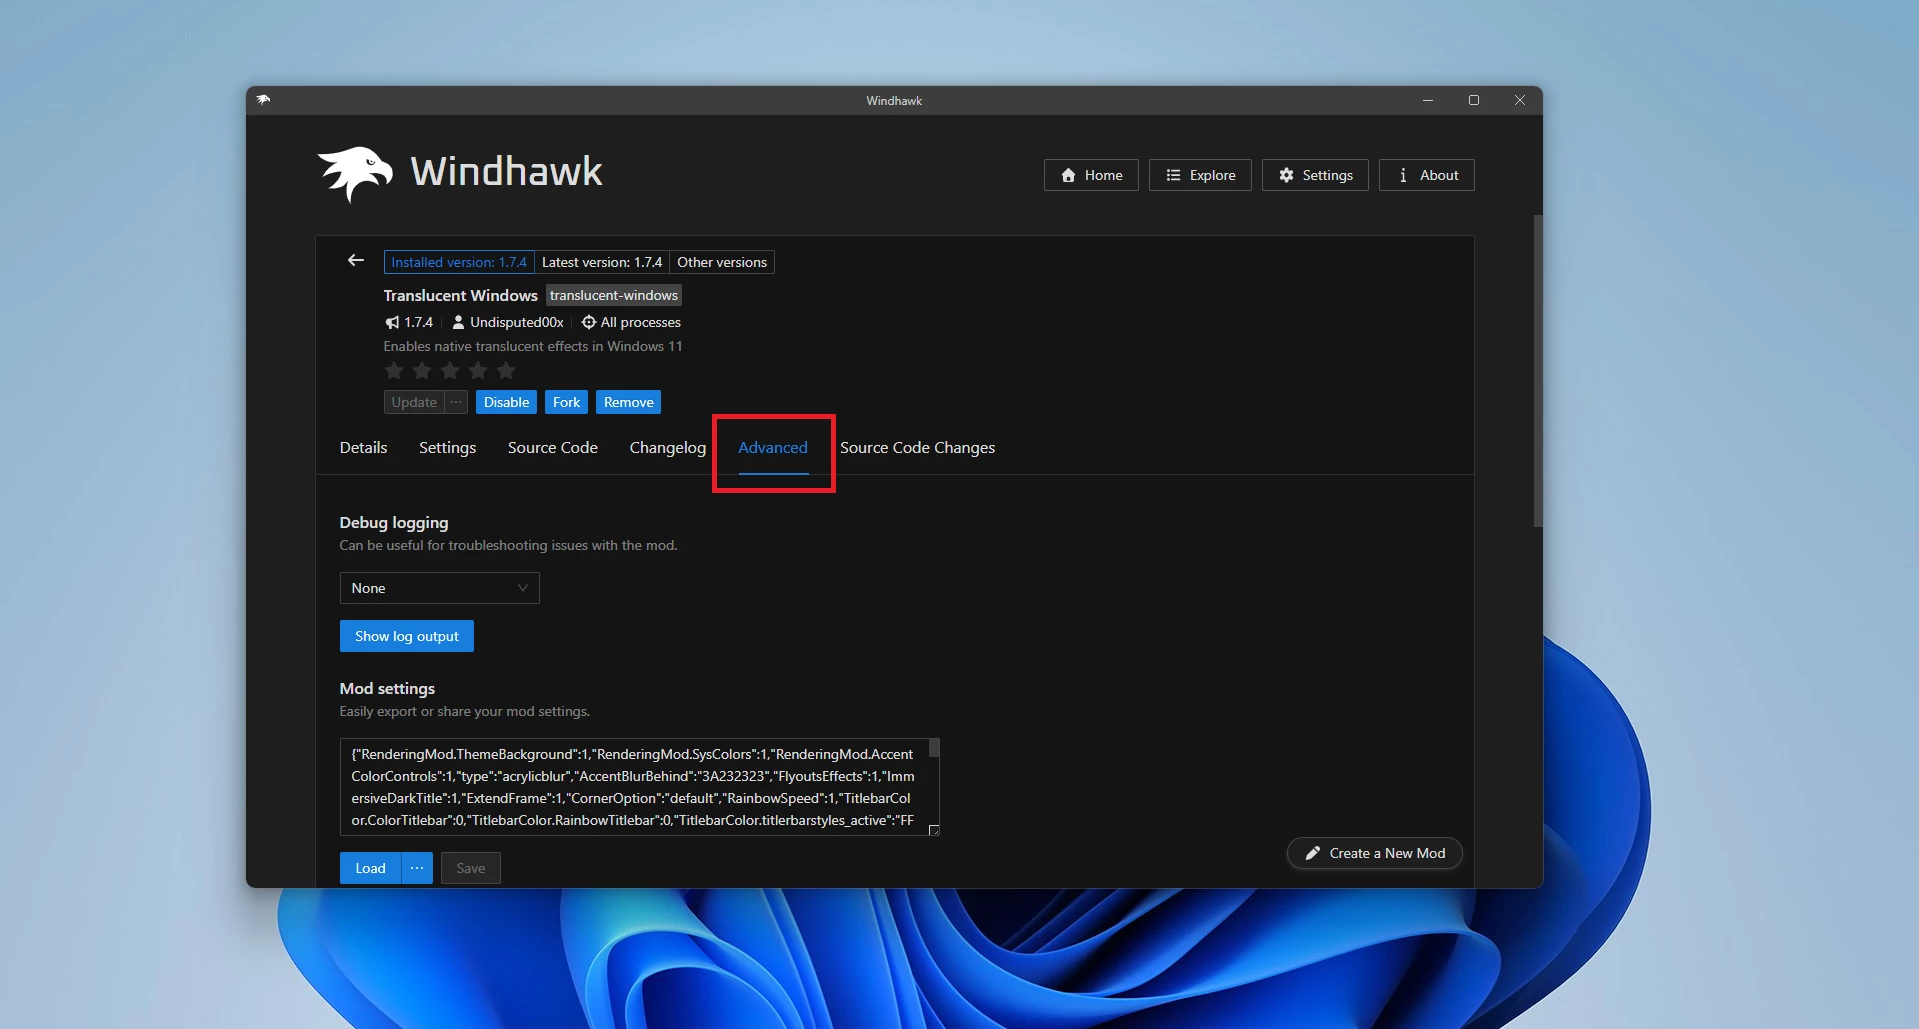Click the crosshair All processes icon
1919x1029 pixels.
[x=589, y=322]
